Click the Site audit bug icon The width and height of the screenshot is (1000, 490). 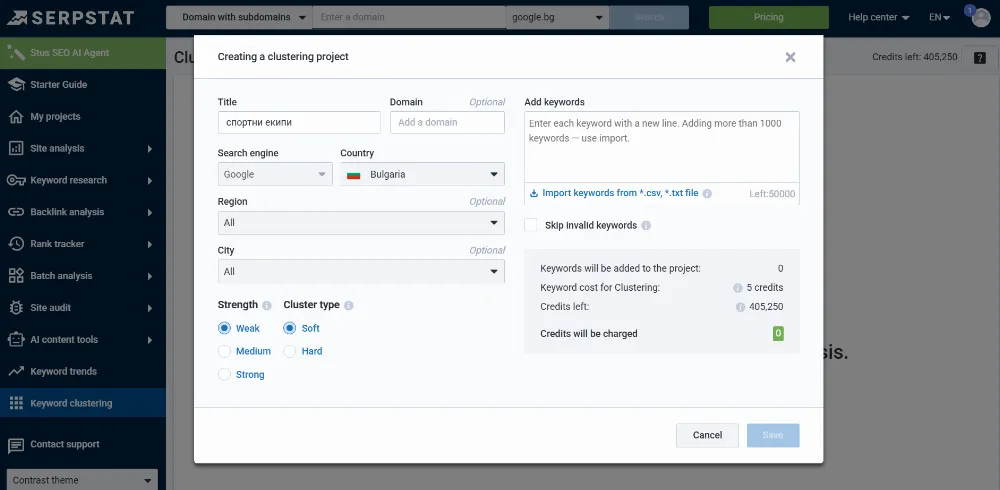tap(16, 308)
